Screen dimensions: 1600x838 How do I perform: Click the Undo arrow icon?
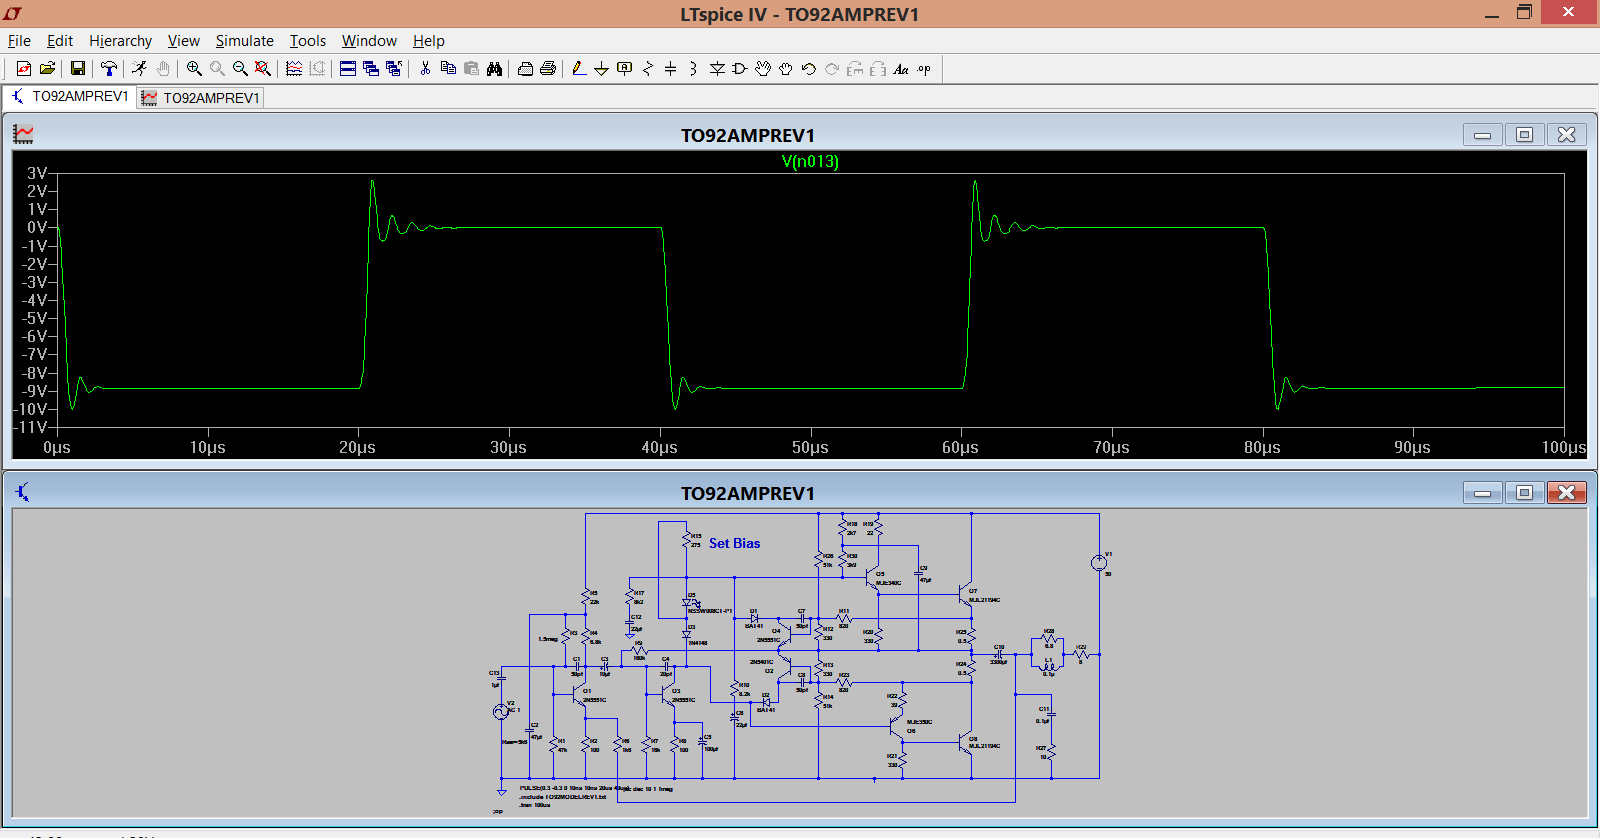[809, 69]
